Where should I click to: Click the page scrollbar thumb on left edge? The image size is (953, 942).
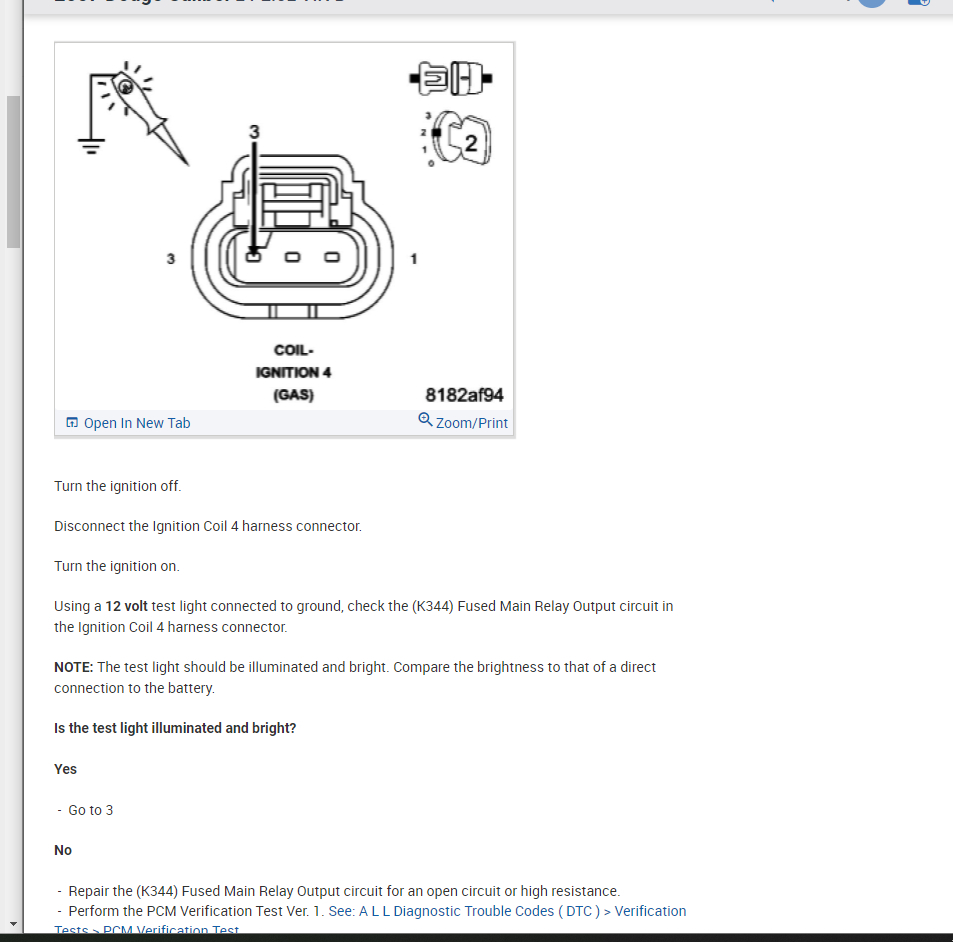pyautogui.click(x=13, y=172)
